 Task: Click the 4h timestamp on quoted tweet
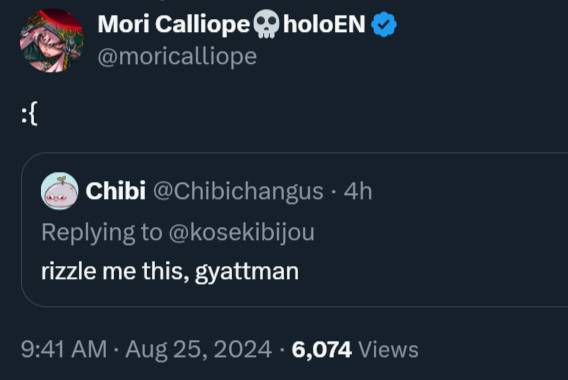(358, 191)
